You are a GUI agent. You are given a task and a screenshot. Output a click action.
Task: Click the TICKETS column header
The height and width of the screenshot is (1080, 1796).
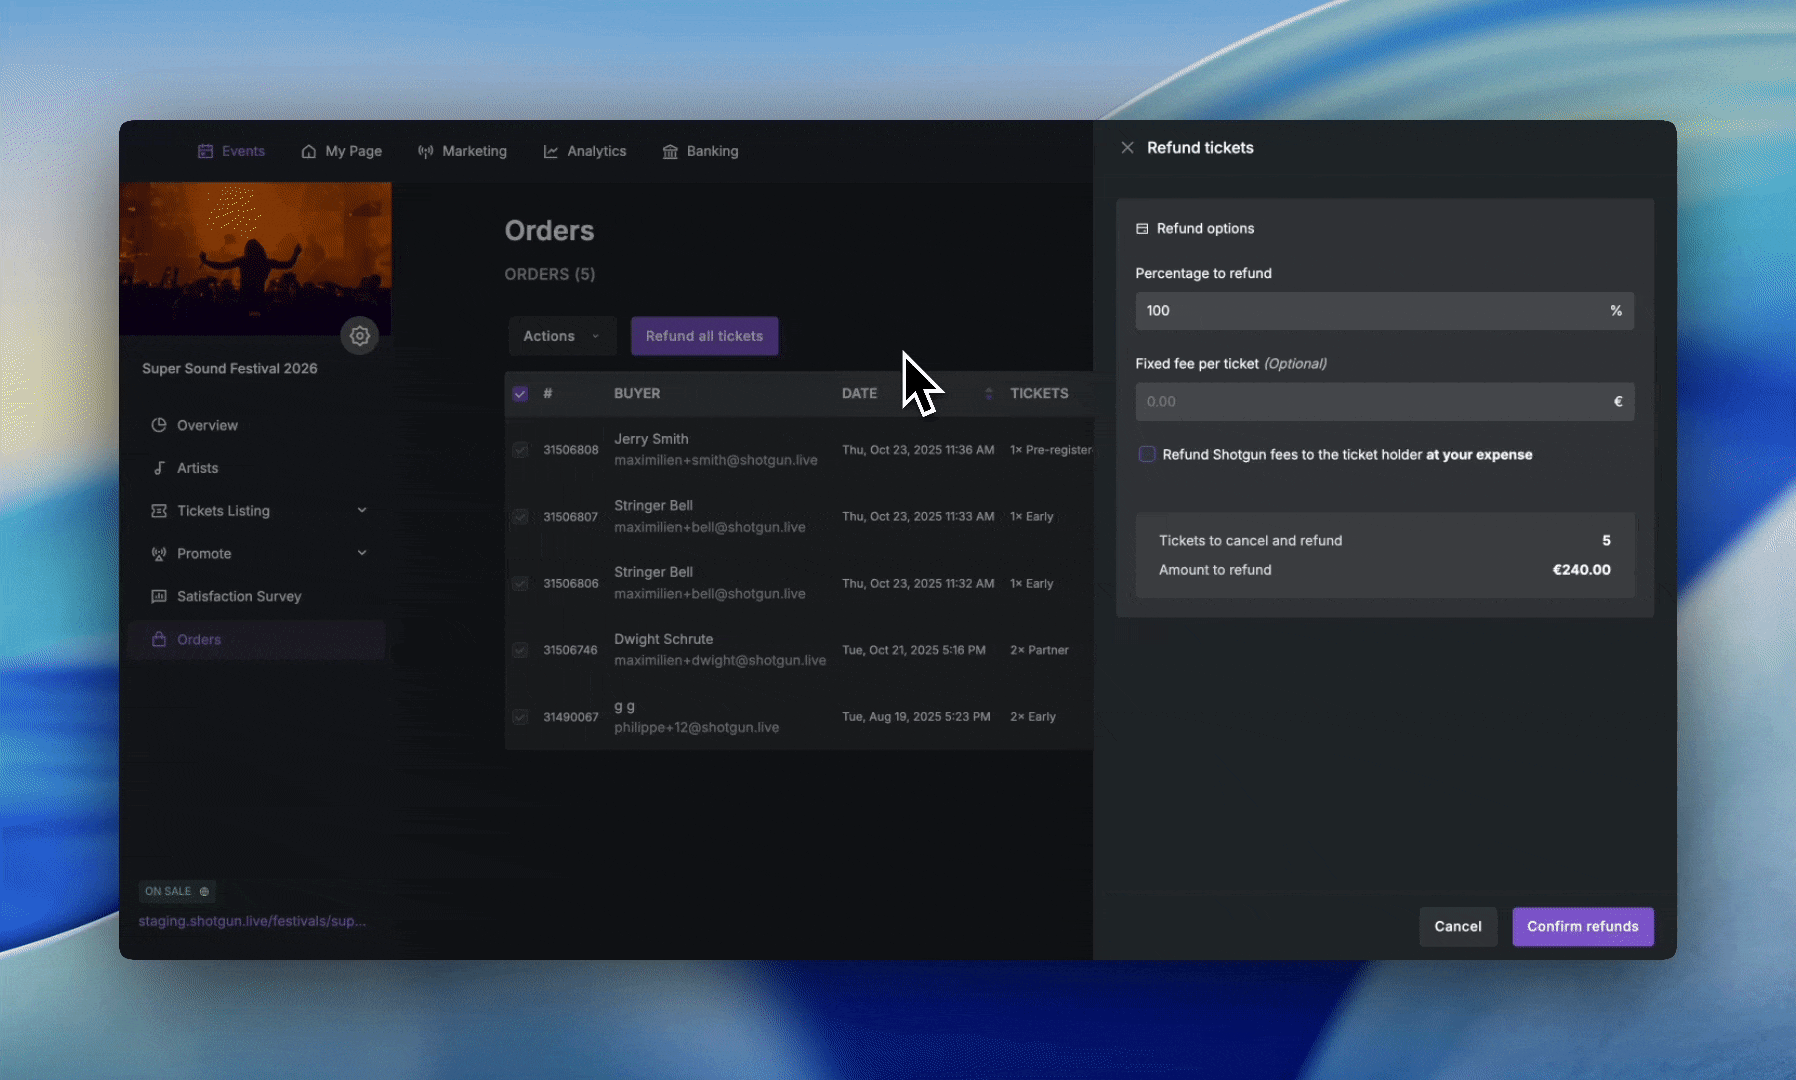pos(1039,394)
